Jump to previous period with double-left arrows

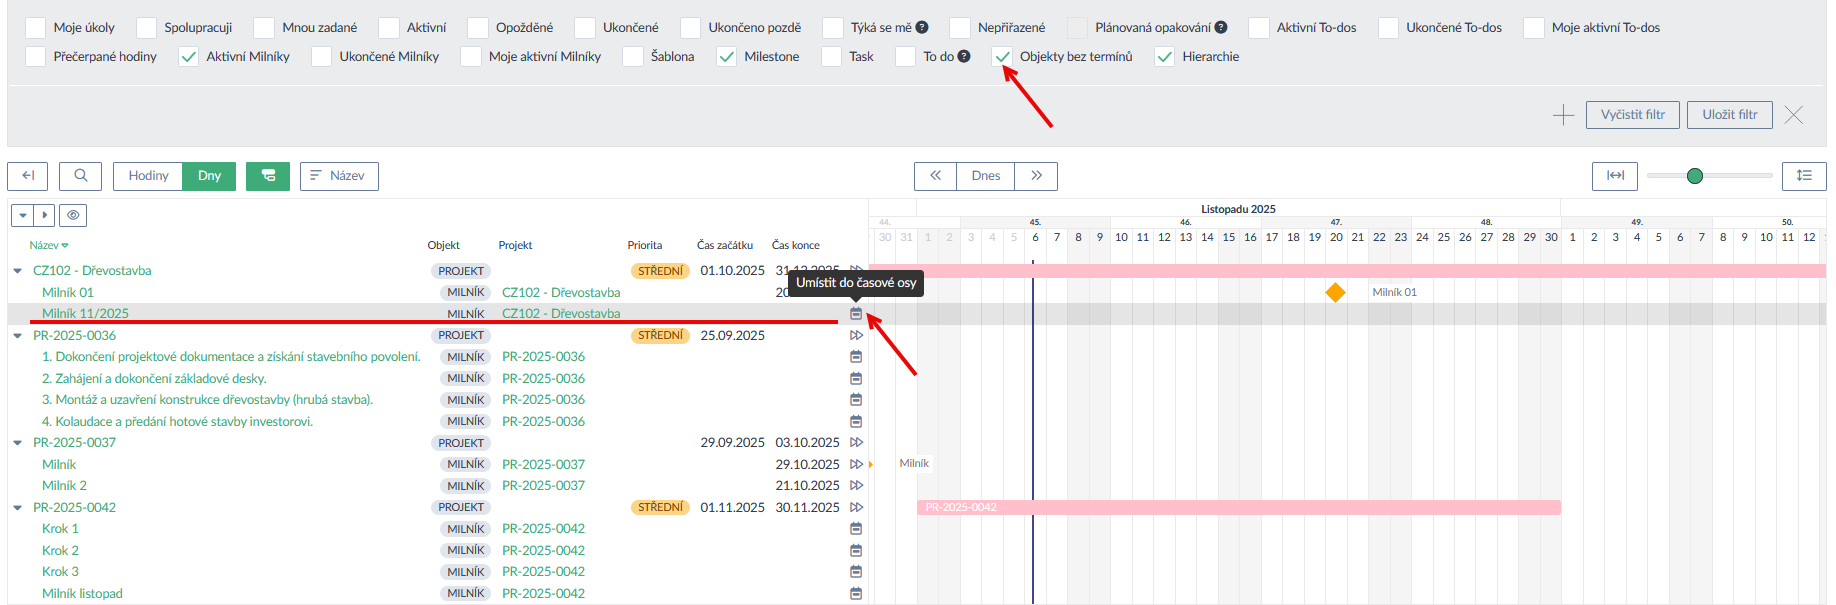click(936, 176)
